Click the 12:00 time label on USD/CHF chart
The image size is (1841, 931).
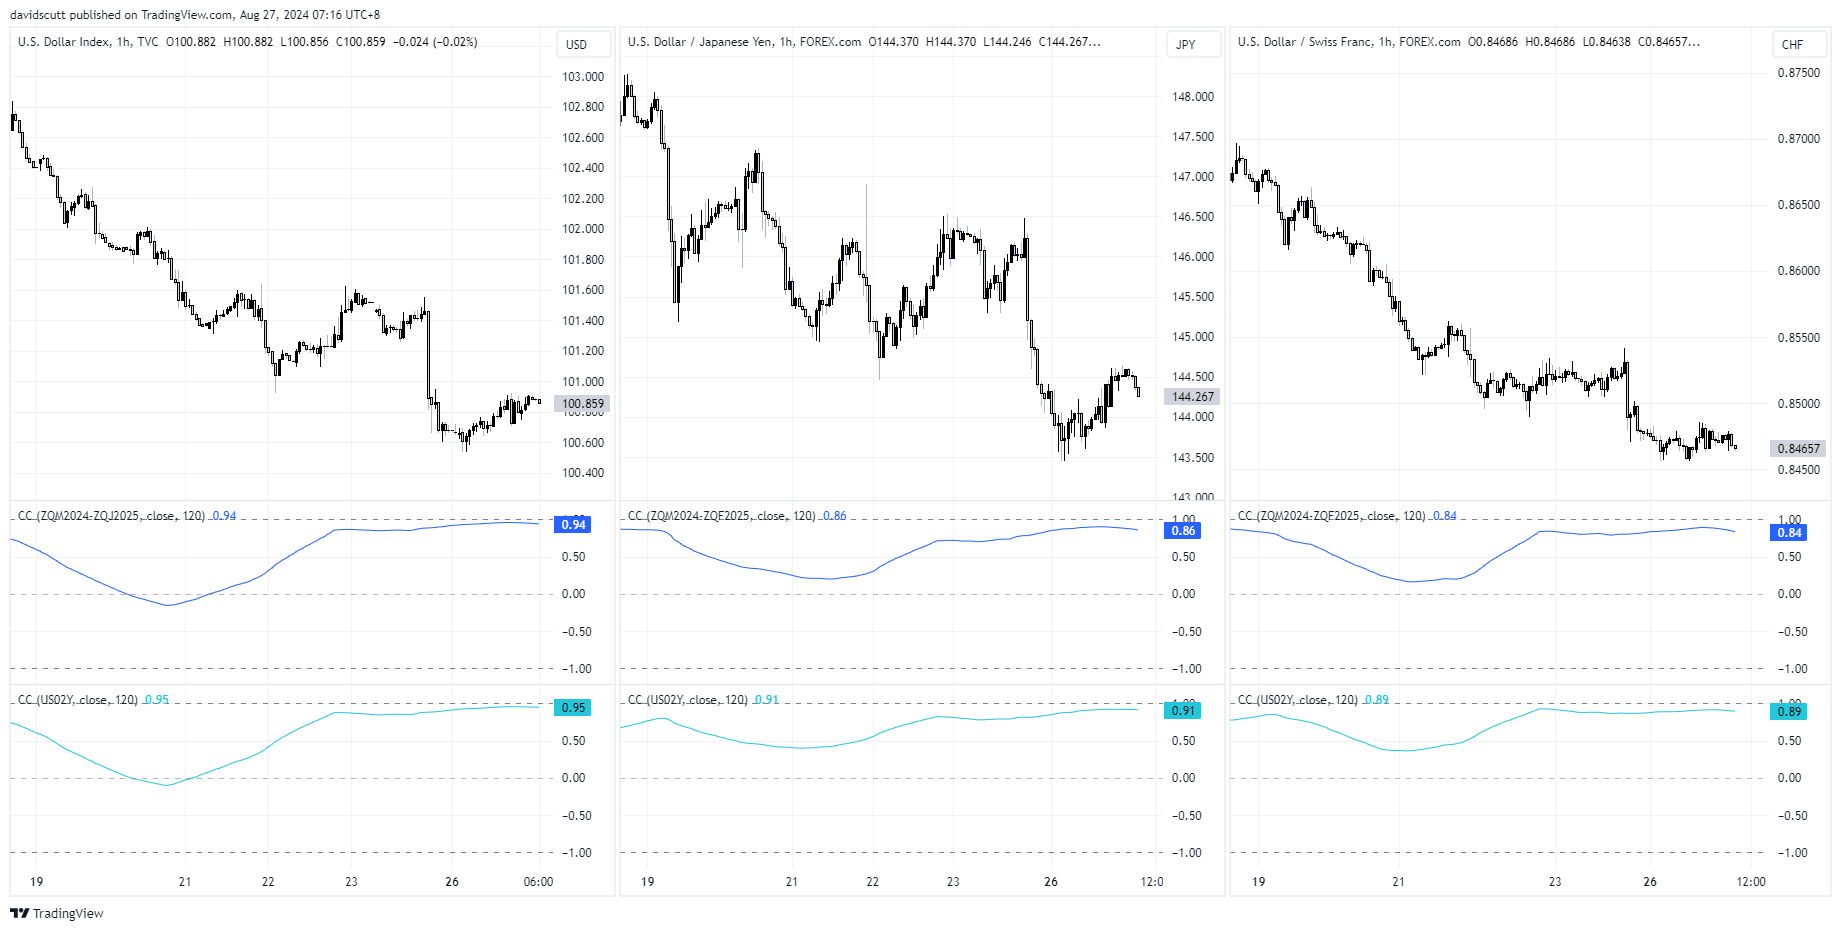(x=1751, y=882)
